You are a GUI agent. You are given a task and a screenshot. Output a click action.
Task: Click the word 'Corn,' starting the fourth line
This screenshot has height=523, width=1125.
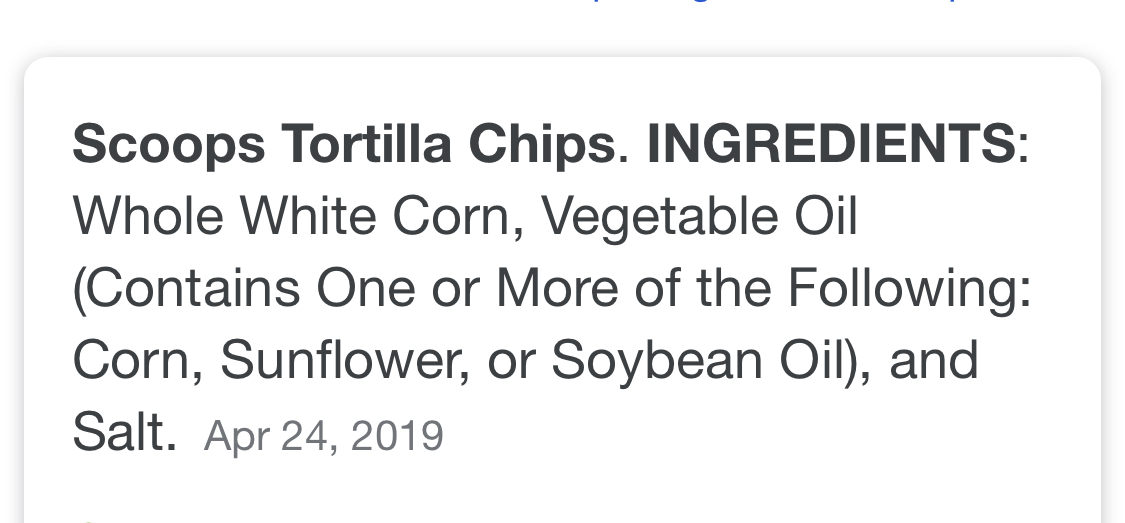click(x=138, y=360)
